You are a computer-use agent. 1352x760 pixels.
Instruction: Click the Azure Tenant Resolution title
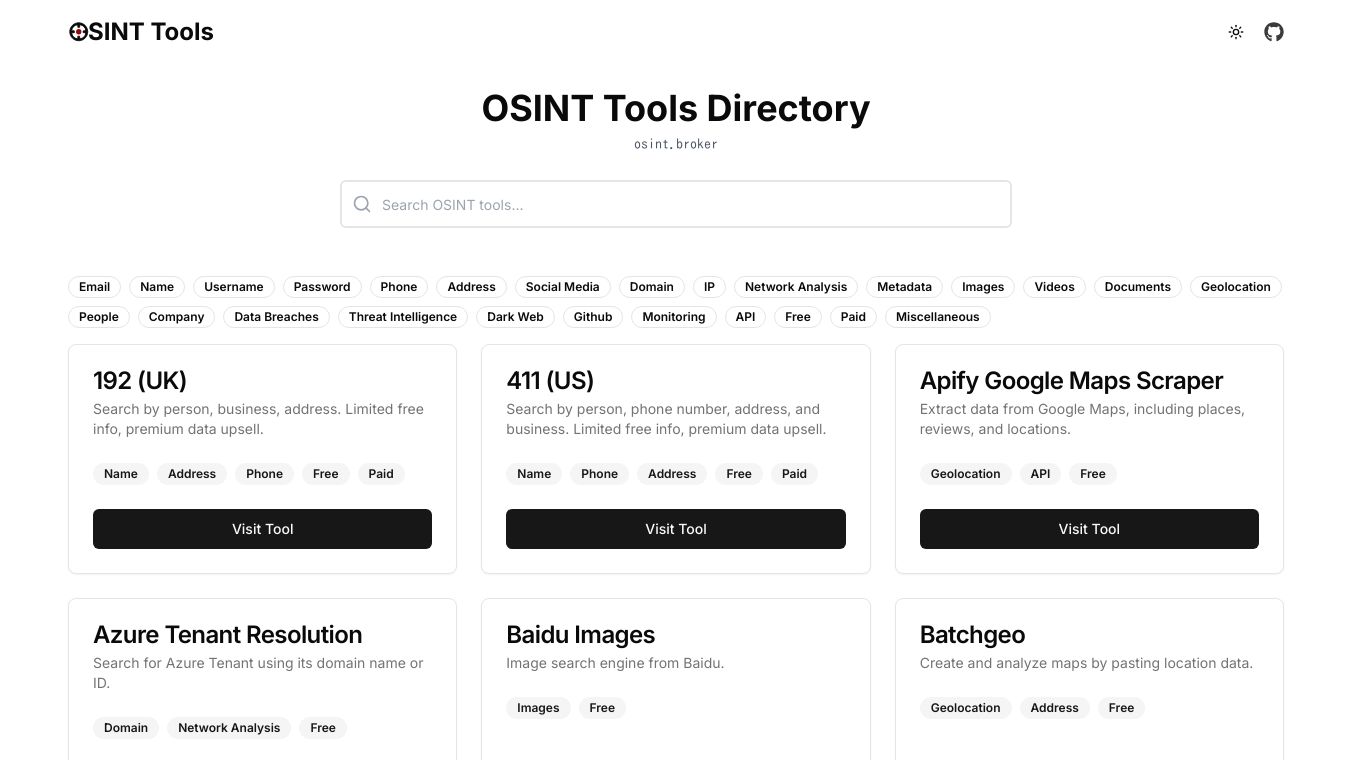(x=228, y=635)
